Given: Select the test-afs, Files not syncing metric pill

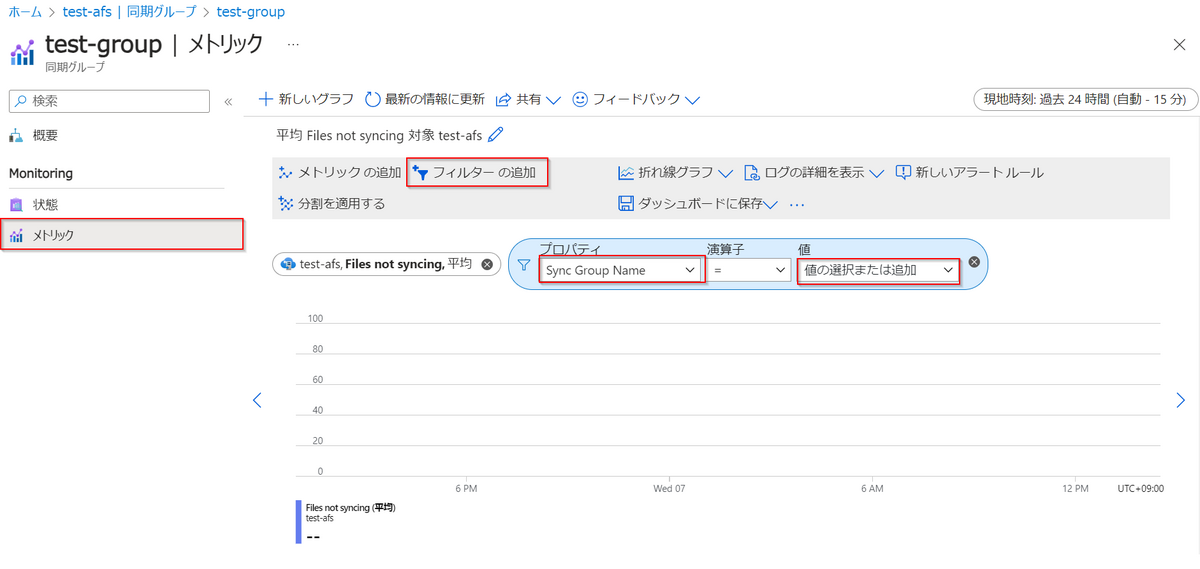Looking at the screenshot, I should (386, 264).
